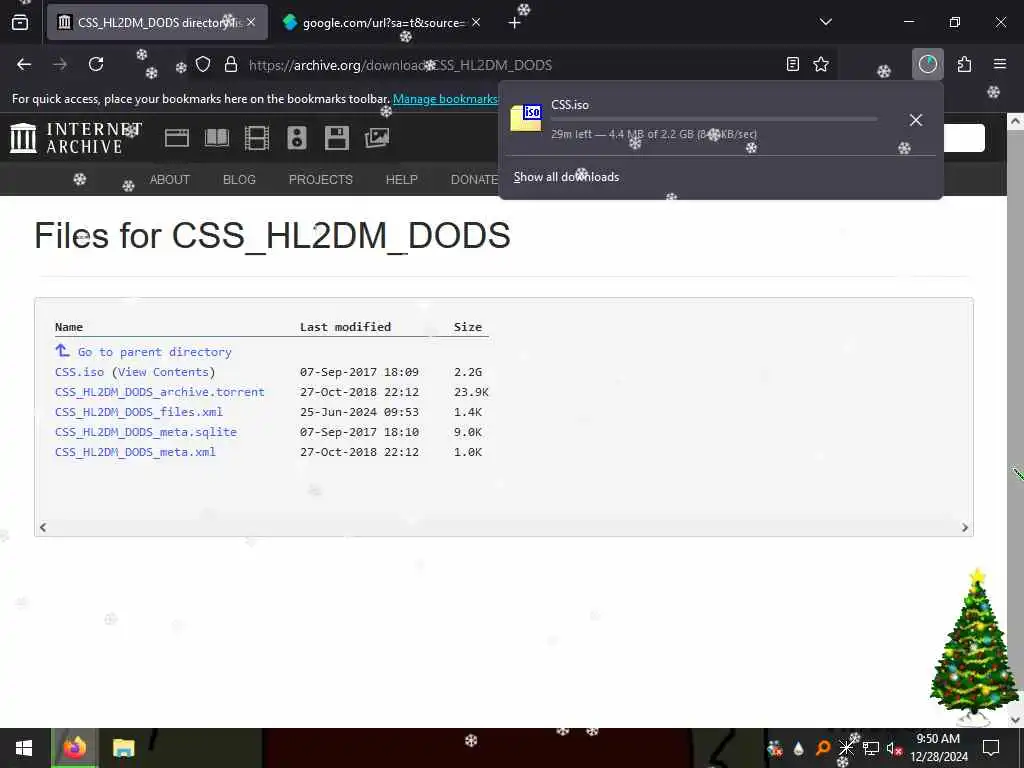Viewport: 1024px width, 768px height.
Task: Open notification center icon
Action: coord(991,748)
